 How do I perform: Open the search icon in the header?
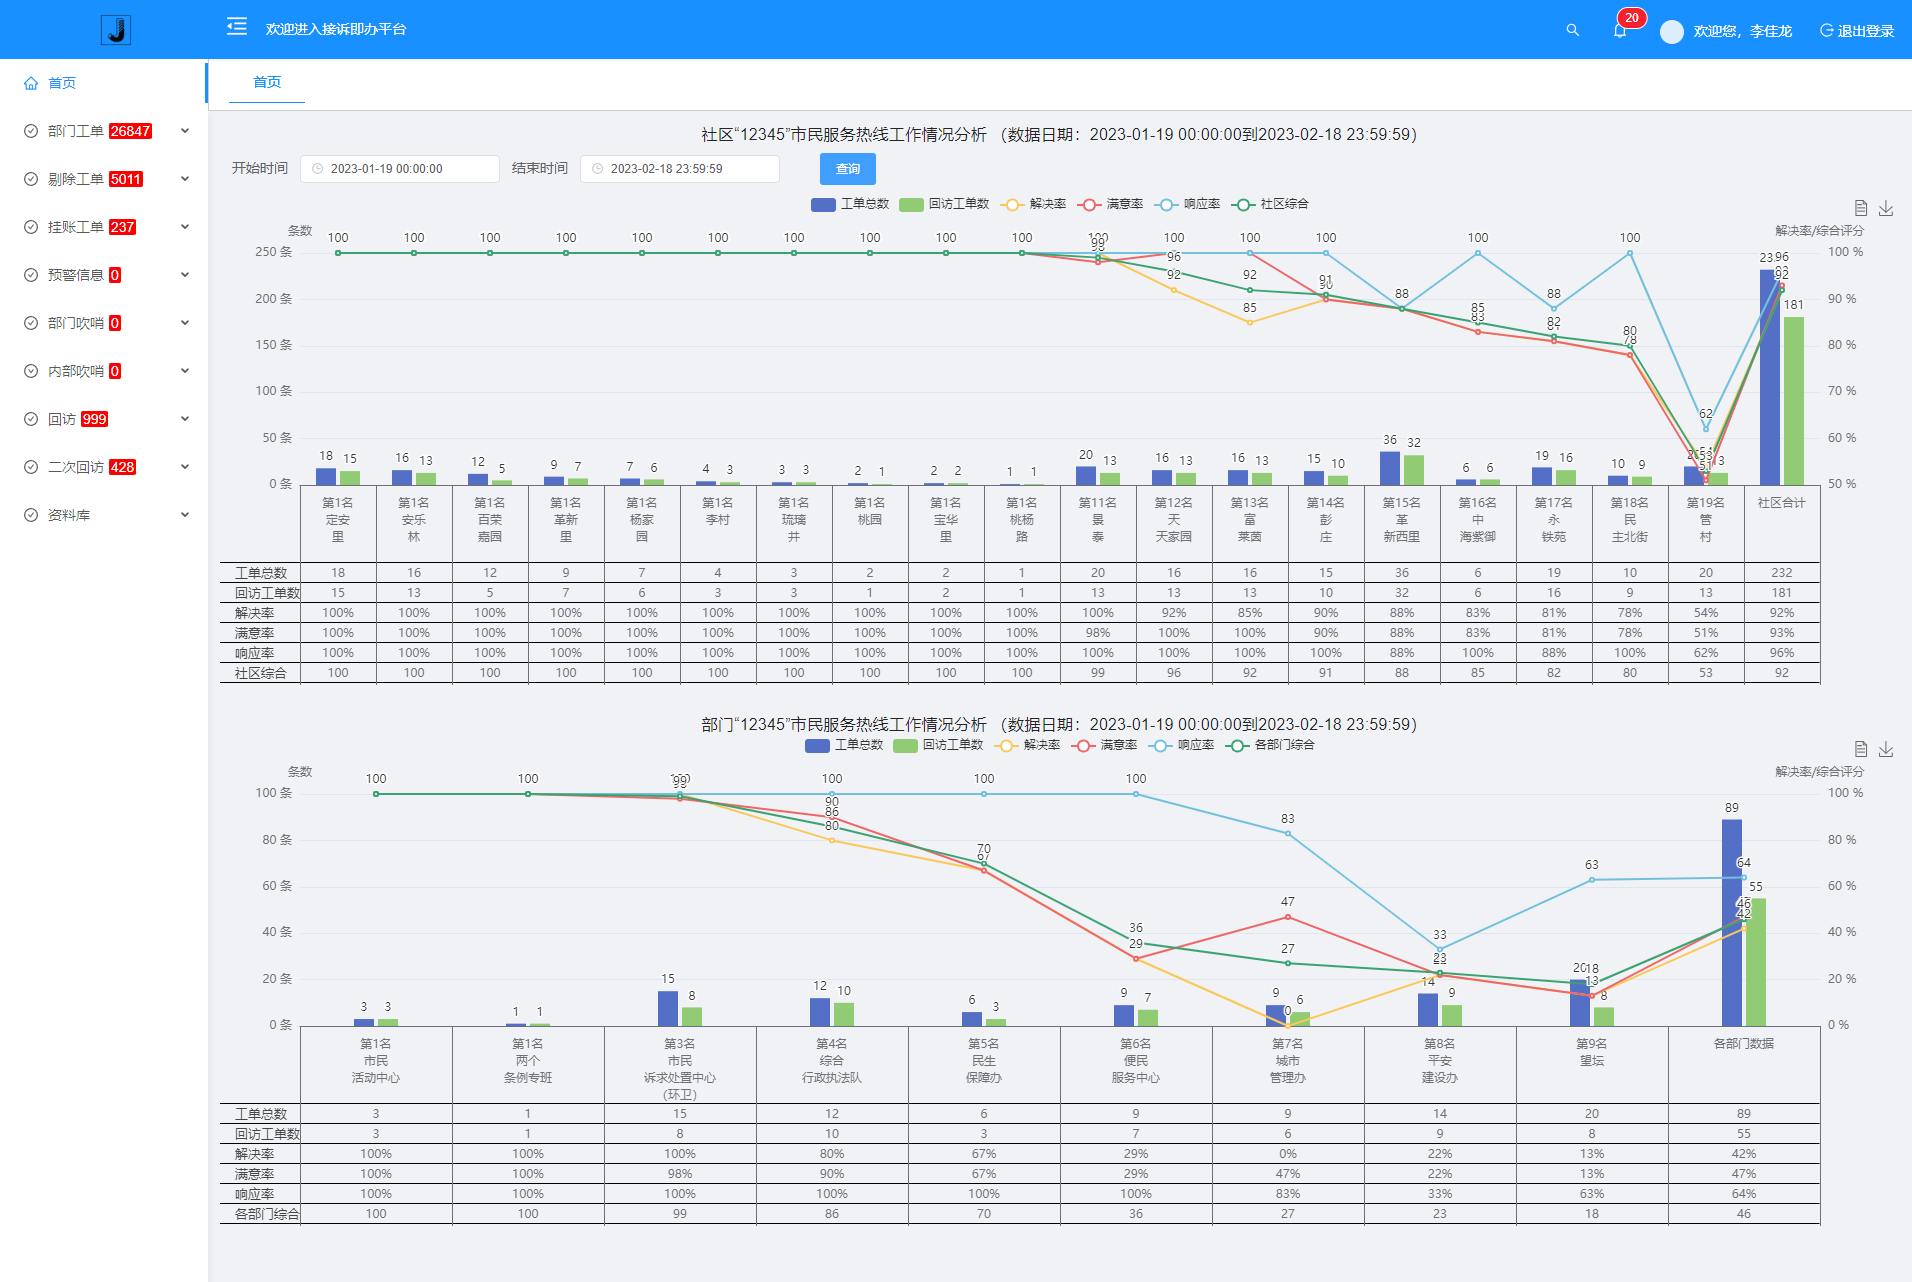1573,30
